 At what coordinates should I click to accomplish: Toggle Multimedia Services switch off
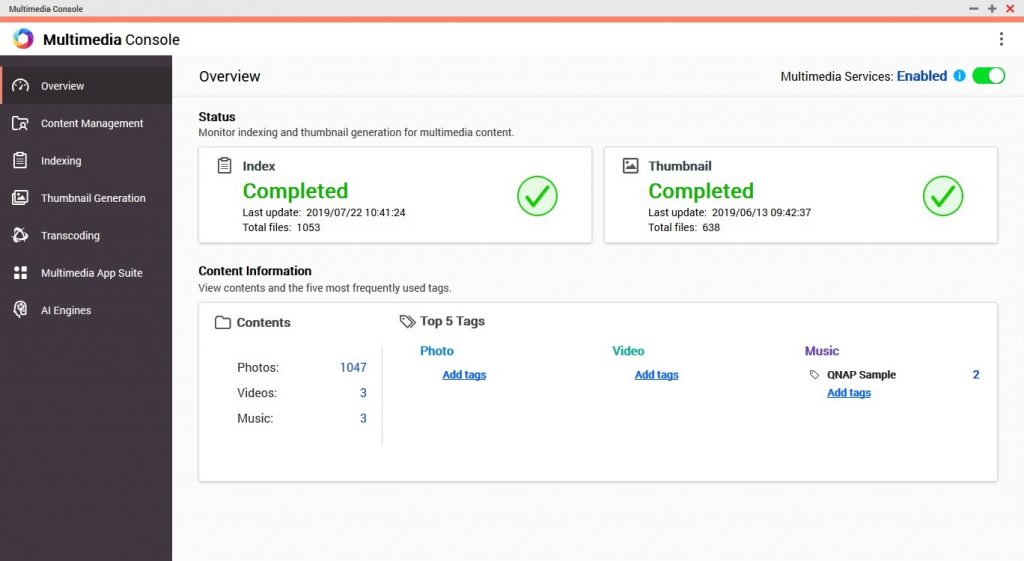coord(988,76)
